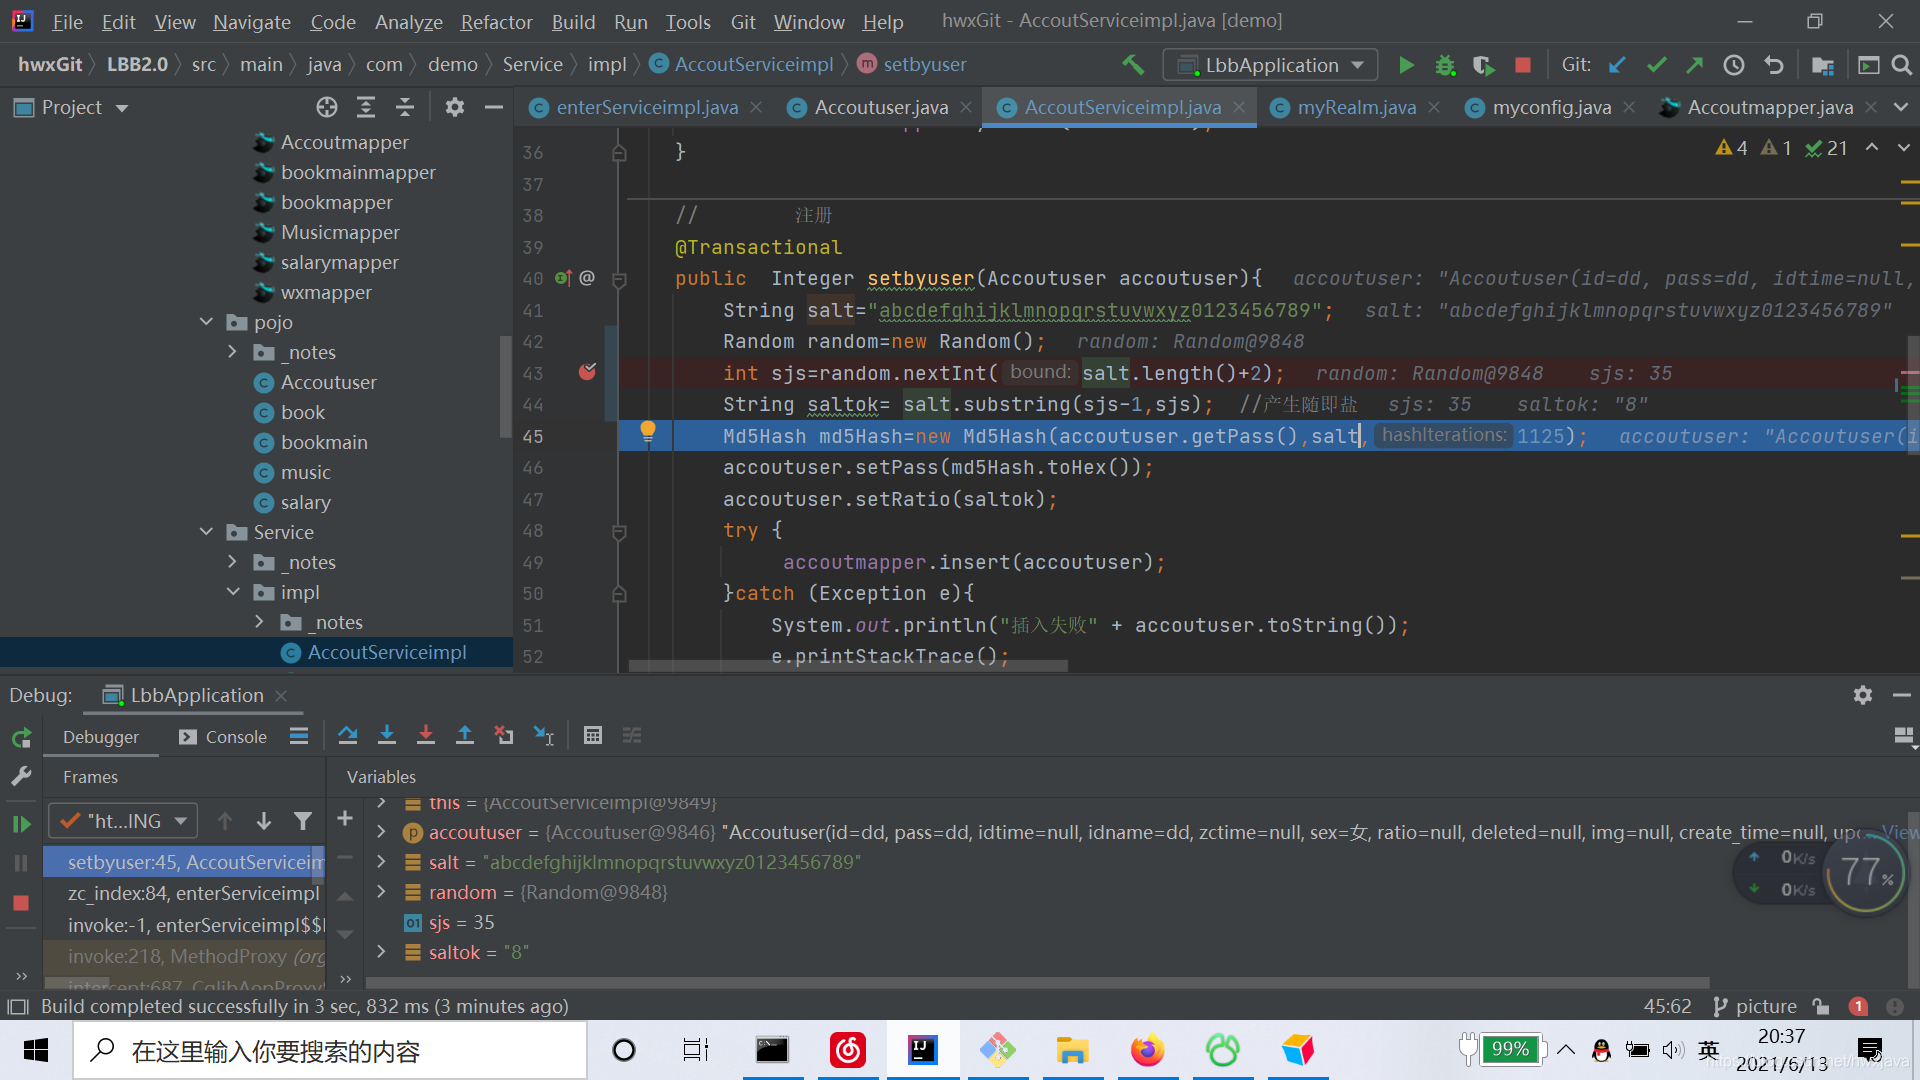Open the LbbApplication run configuration dropdown
1920x1080 pixels.
point(1270,65)
